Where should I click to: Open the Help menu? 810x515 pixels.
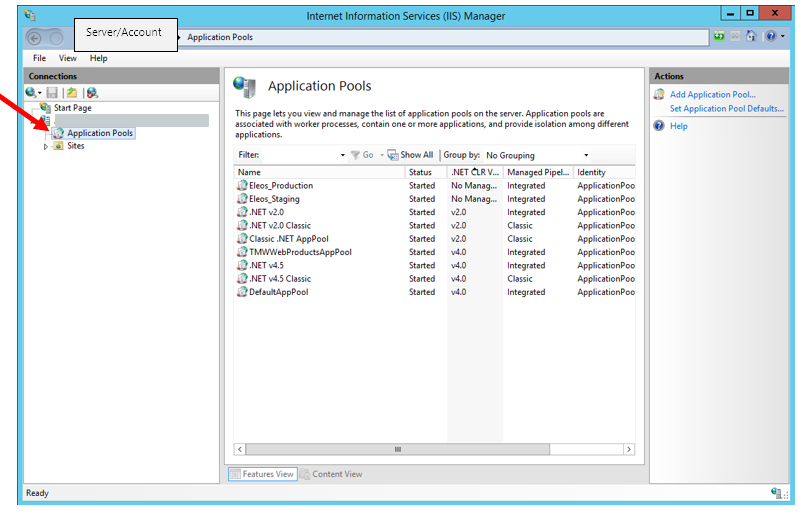[98, 58]
